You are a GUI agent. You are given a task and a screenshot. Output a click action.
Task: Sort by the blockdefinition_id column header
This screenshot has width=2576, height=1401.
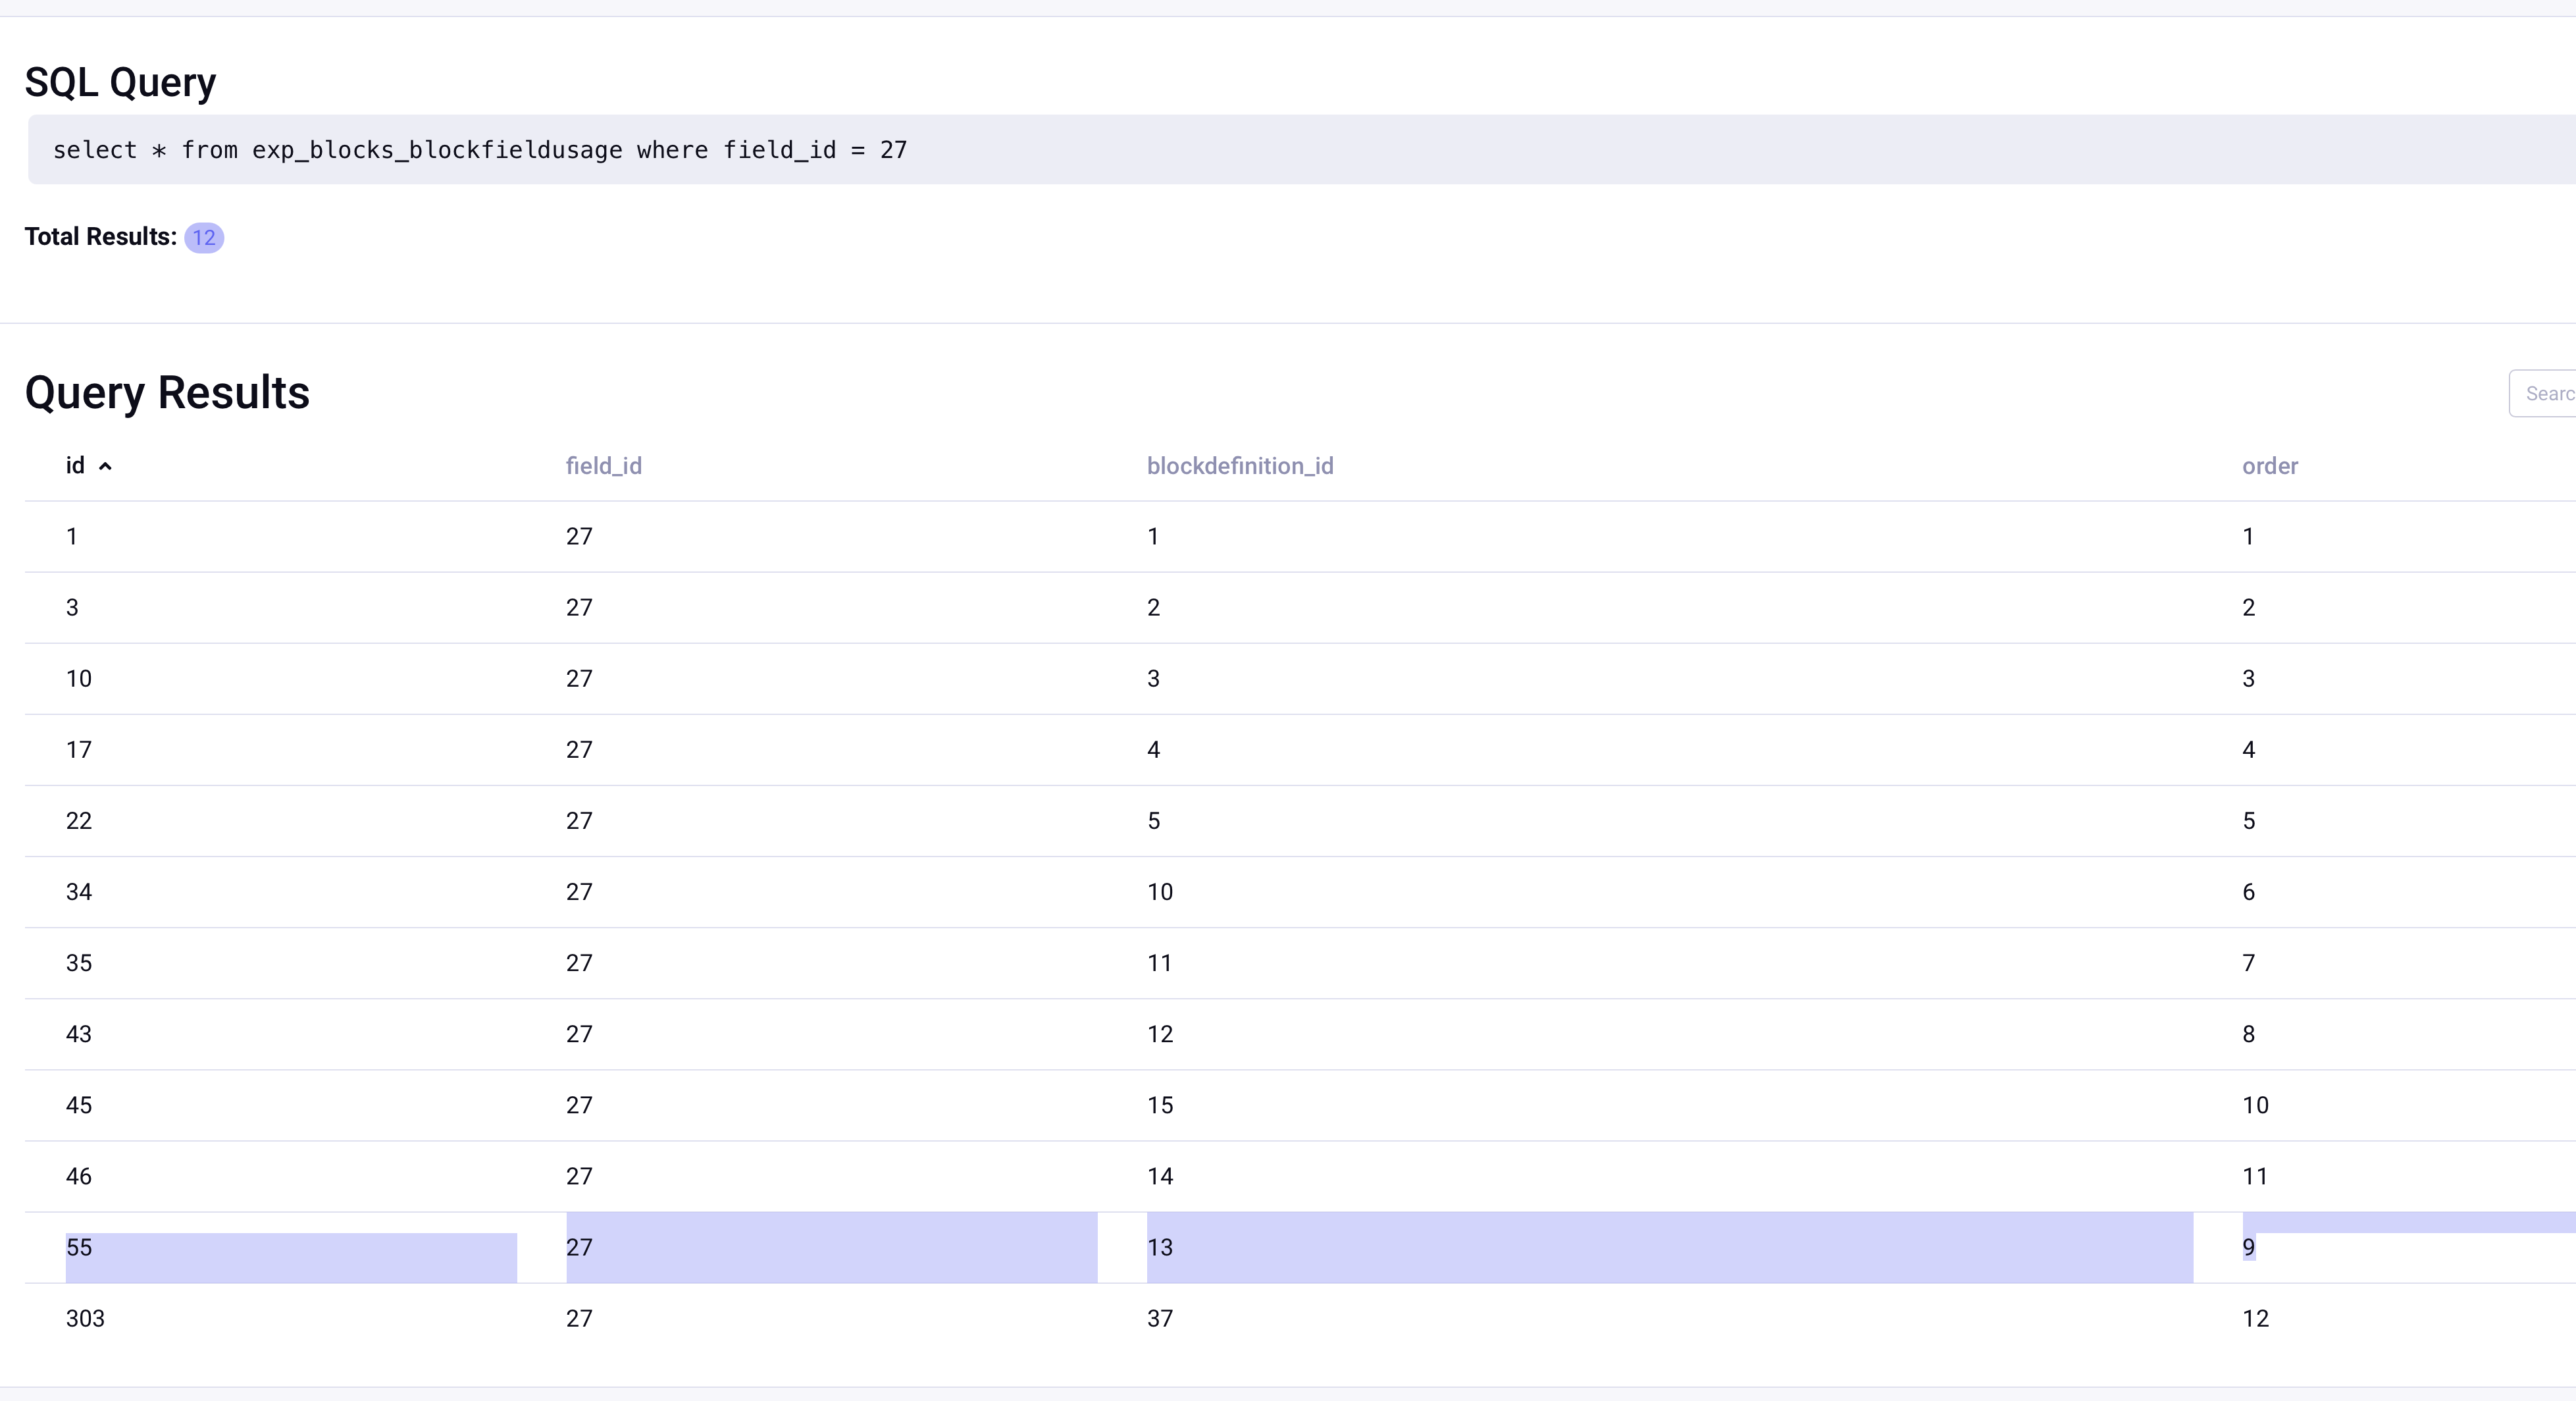point(1240,466)
